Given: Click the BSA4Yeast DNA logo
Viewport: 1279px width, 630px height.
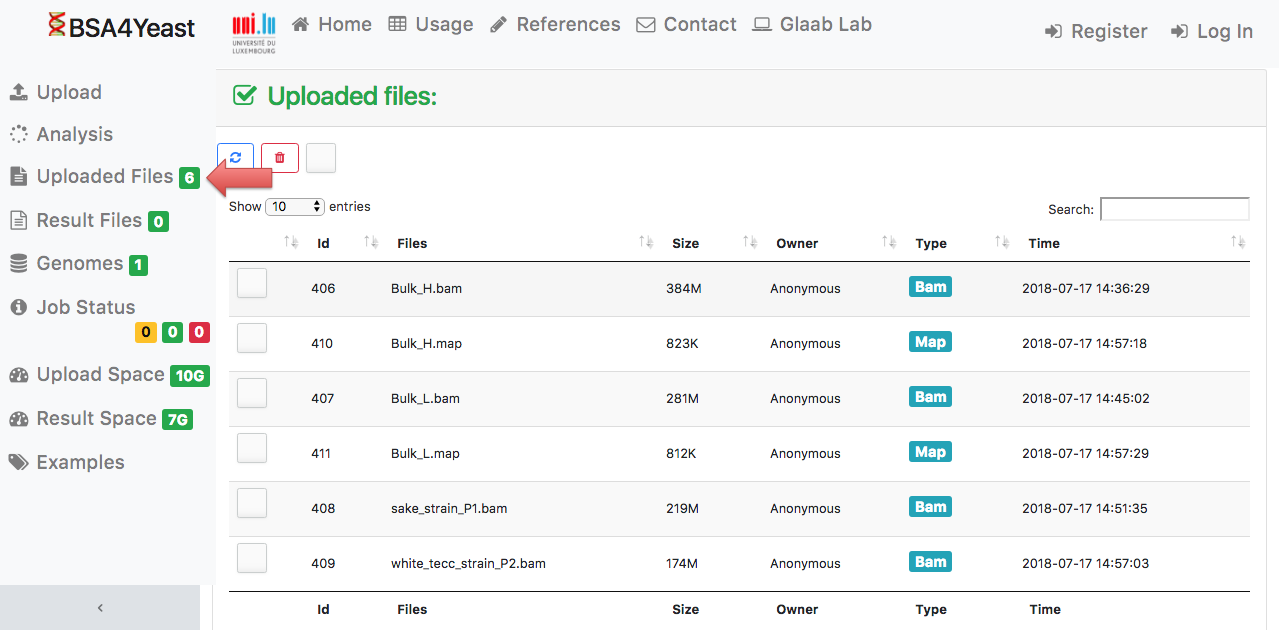Looking at the screenshot, I should tap(122, 27).
